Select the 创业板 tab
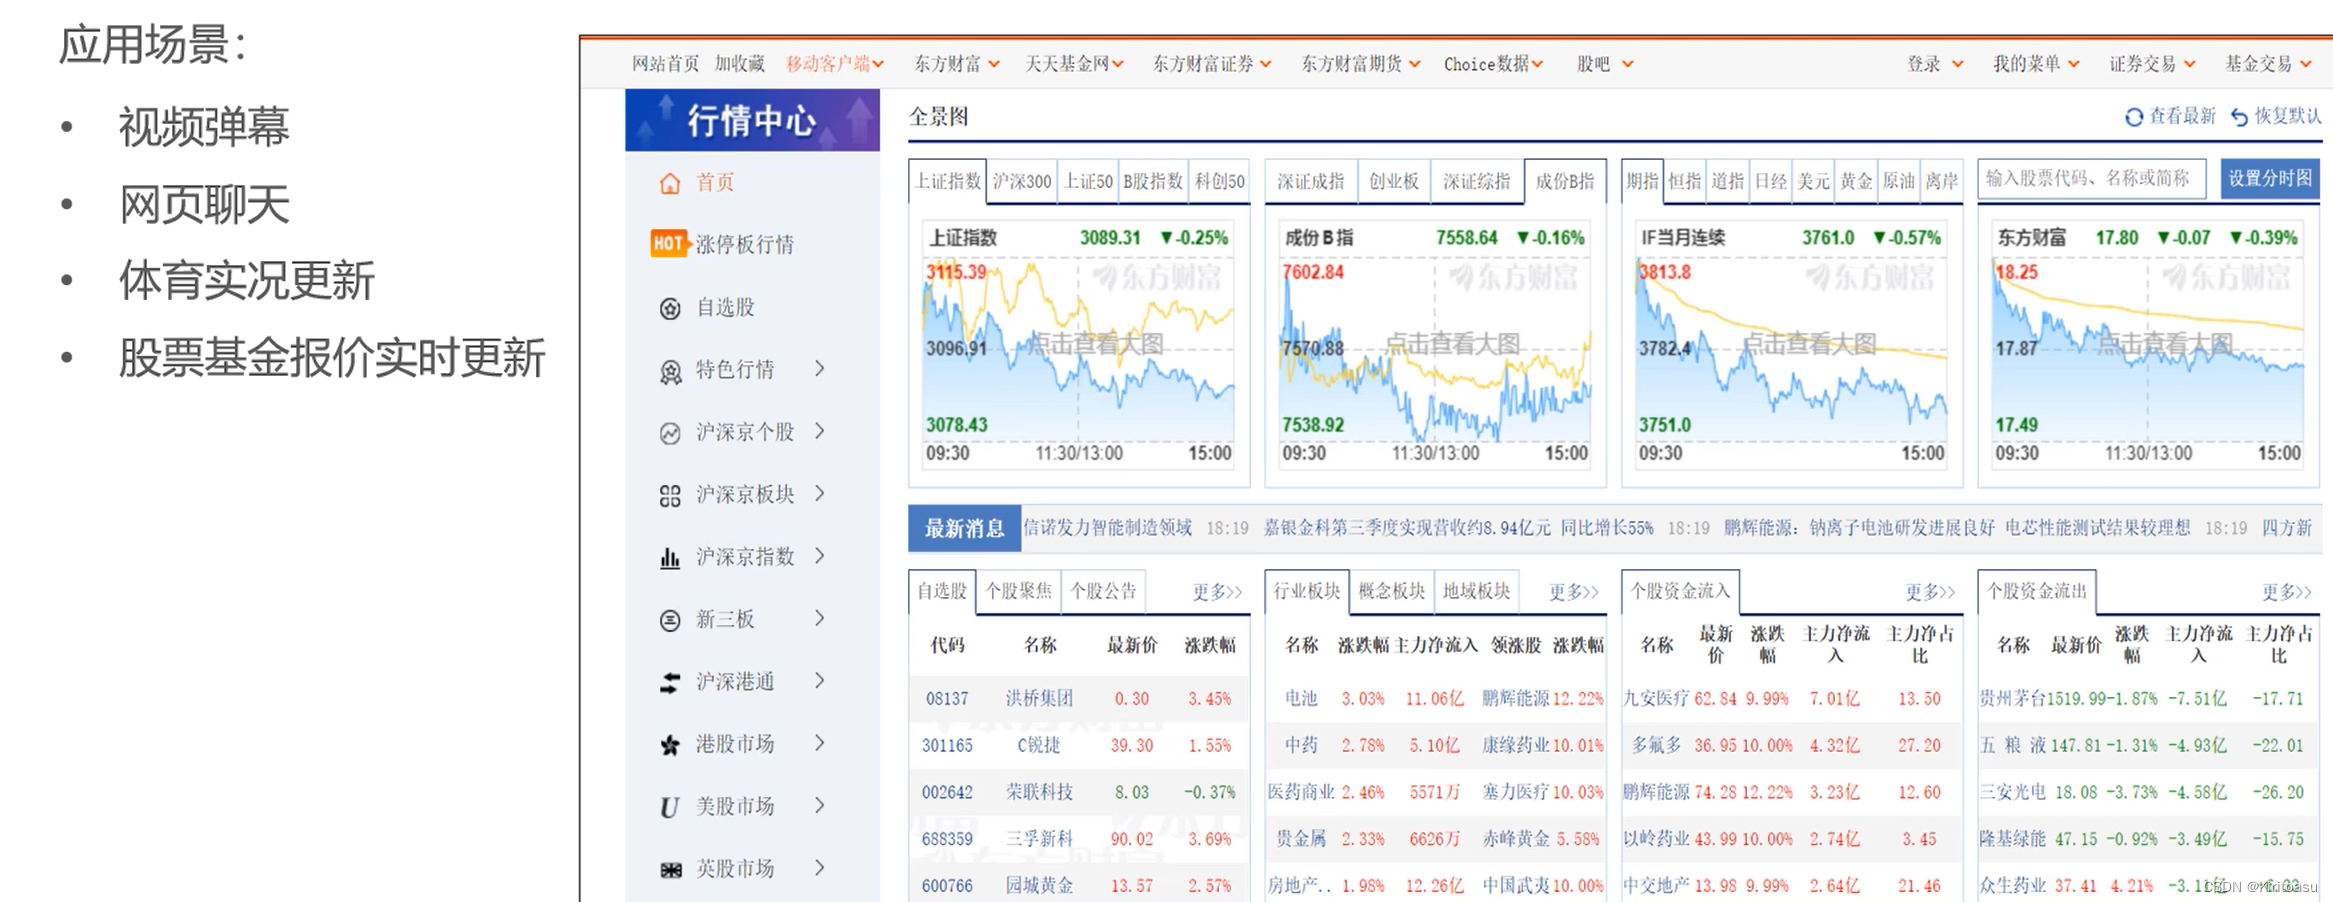Screen dimensions: 2333x902 pos(1393,181)
